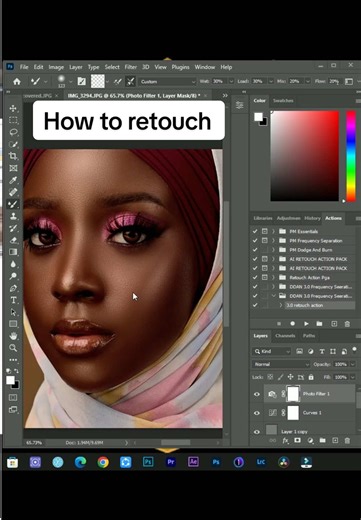The width and height of the screenshot is (361, 520).
Task: Toggle Clean brush after each stroke
Action: (131, 81)
